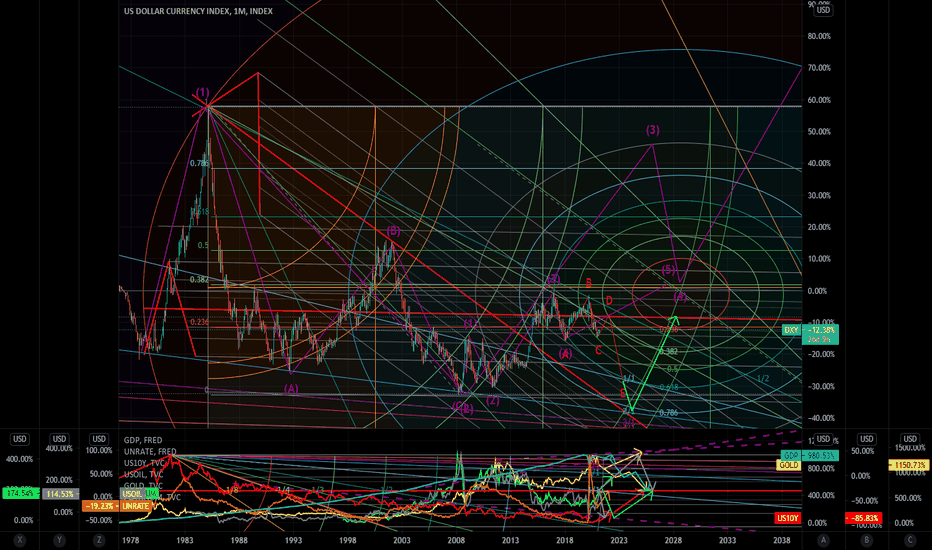Click the 2028 time axis label

click(673, 540)
